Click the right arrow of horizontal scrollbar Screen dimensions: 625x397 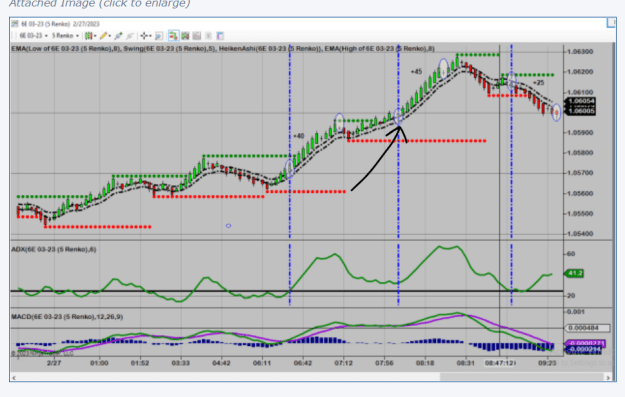(x=608, y=377)
